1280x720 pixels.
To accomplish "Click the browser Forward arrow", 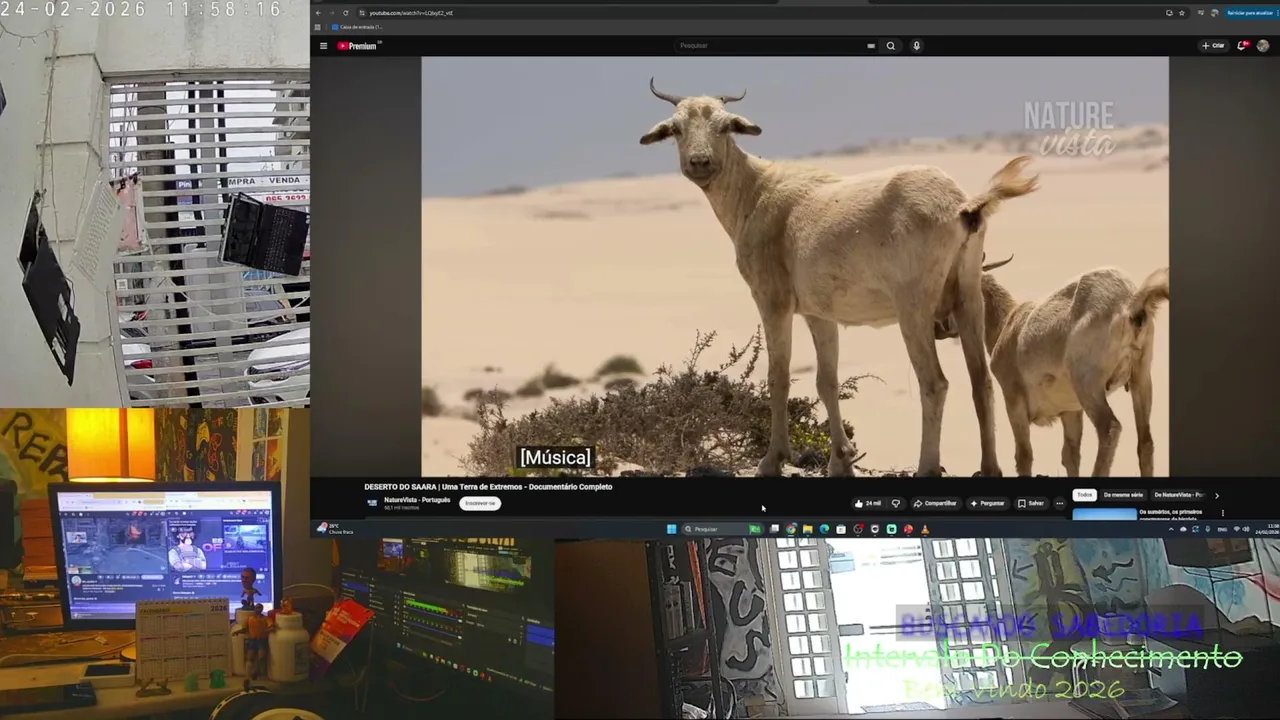I will 332,13.
